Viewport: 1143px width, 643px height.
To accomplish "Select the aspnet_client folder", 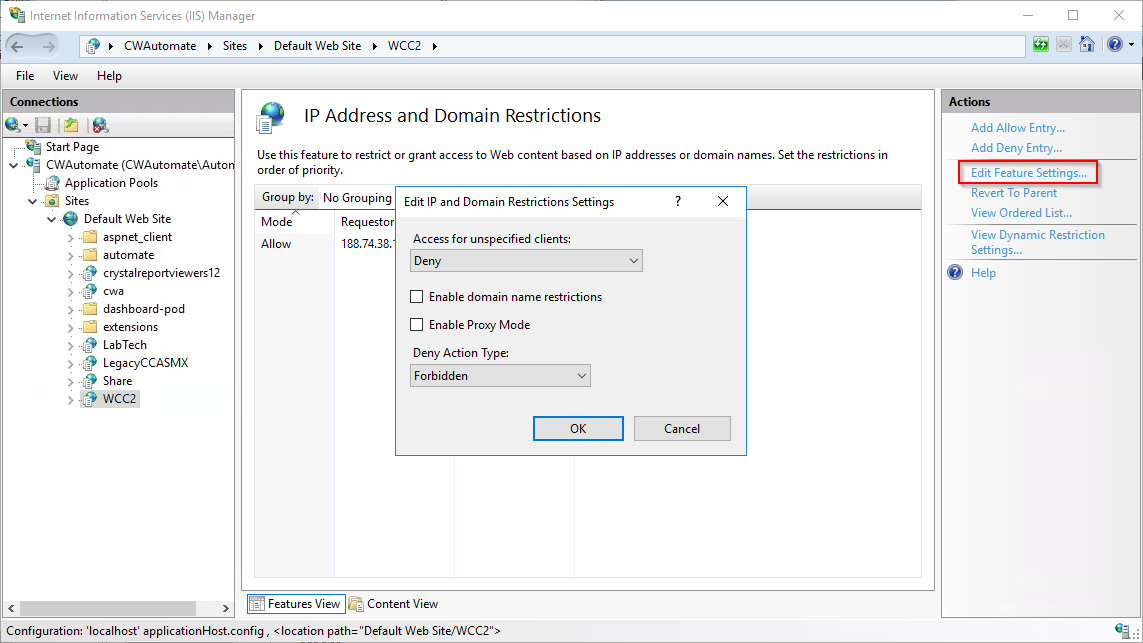I will (137, 237).
